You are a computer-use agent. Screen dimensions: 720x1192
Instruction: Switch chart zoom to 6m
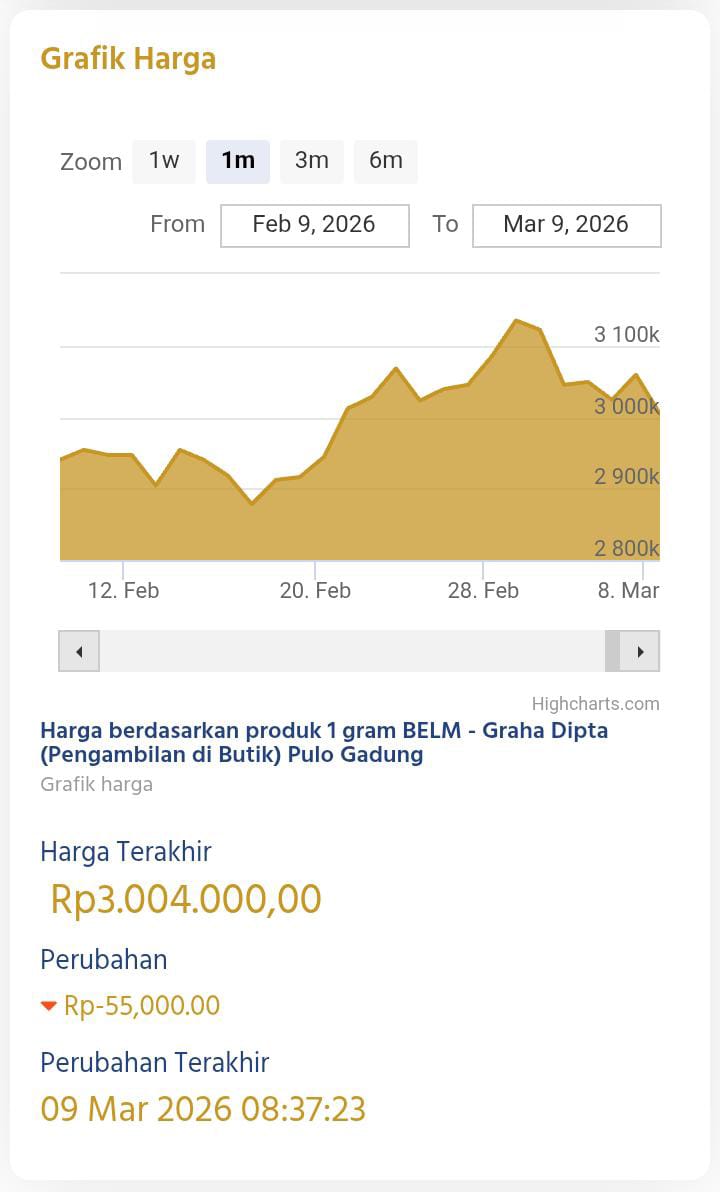coord(386,161)
